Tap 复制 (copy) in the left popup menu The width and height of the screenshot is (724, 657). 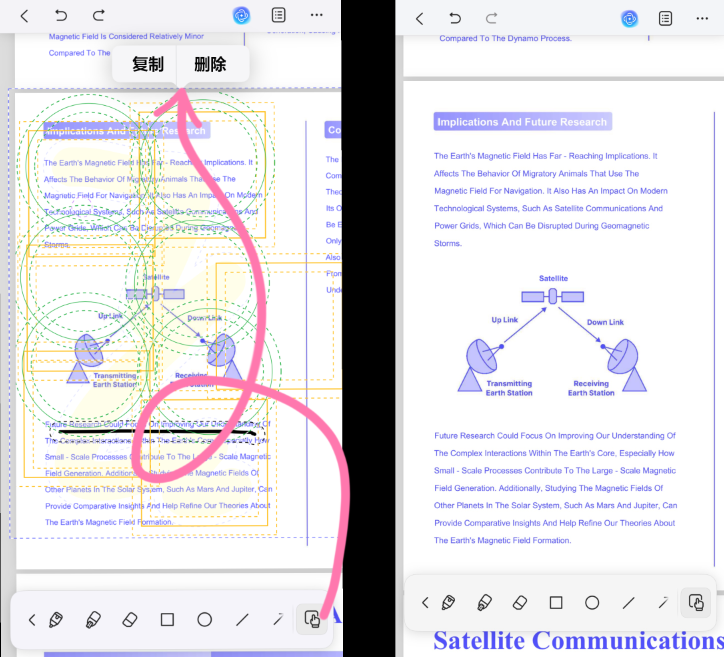[x=148, y=65]
